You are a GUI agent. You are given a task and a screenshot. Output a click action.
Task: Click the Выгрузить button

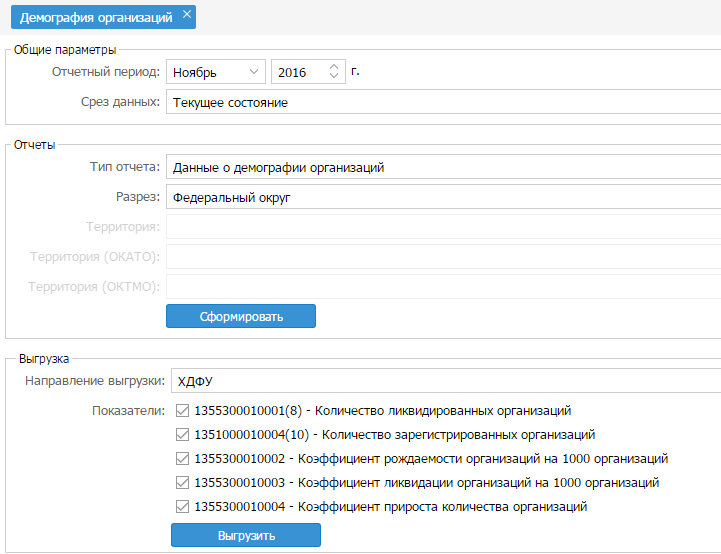point(246,535)
